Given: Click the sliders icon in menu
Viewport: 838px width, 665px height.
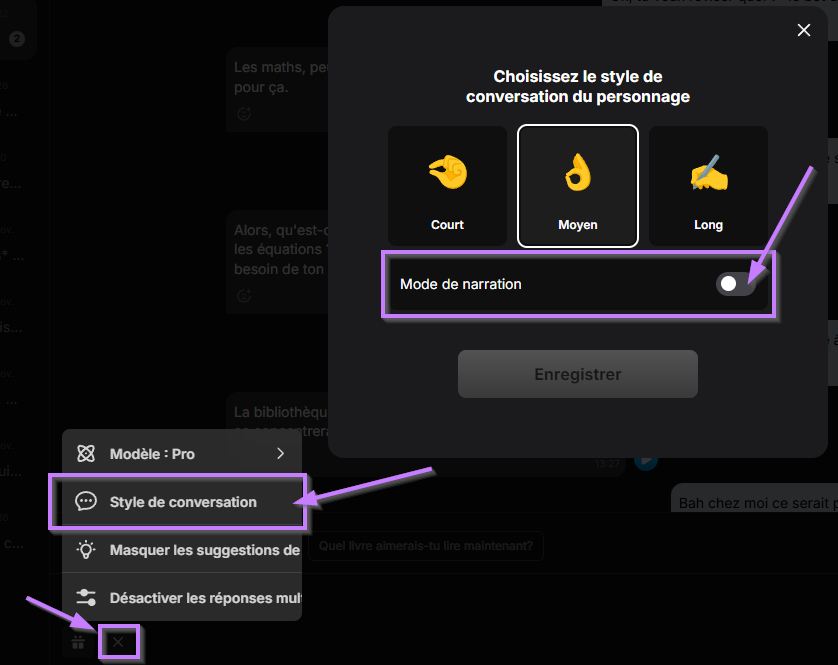Looking at the screenshot, I should 87,597.
